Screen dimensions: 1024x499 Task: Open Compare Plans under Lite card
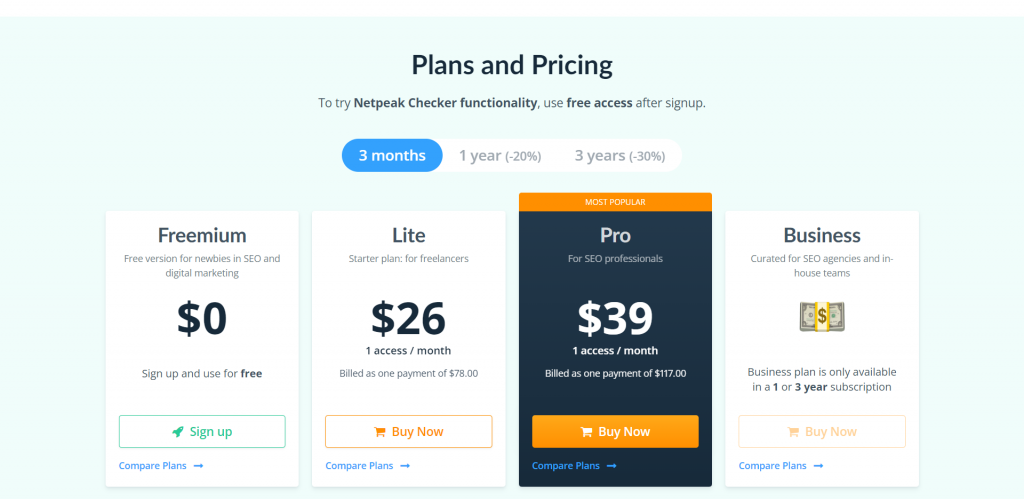359,466
